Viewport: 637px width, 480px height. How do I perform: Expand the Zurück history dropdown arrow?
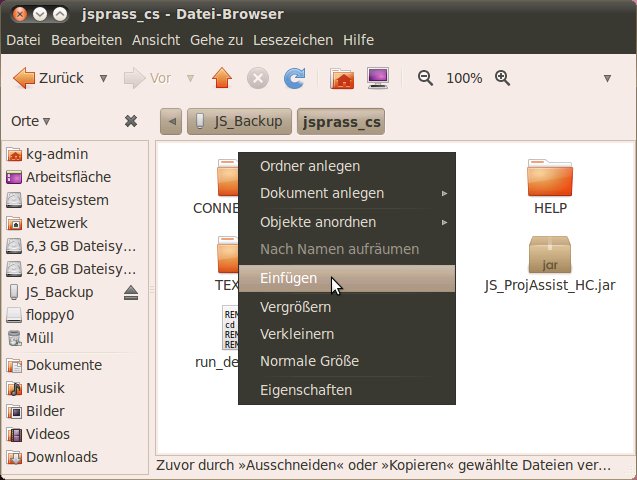click(103, 78)
